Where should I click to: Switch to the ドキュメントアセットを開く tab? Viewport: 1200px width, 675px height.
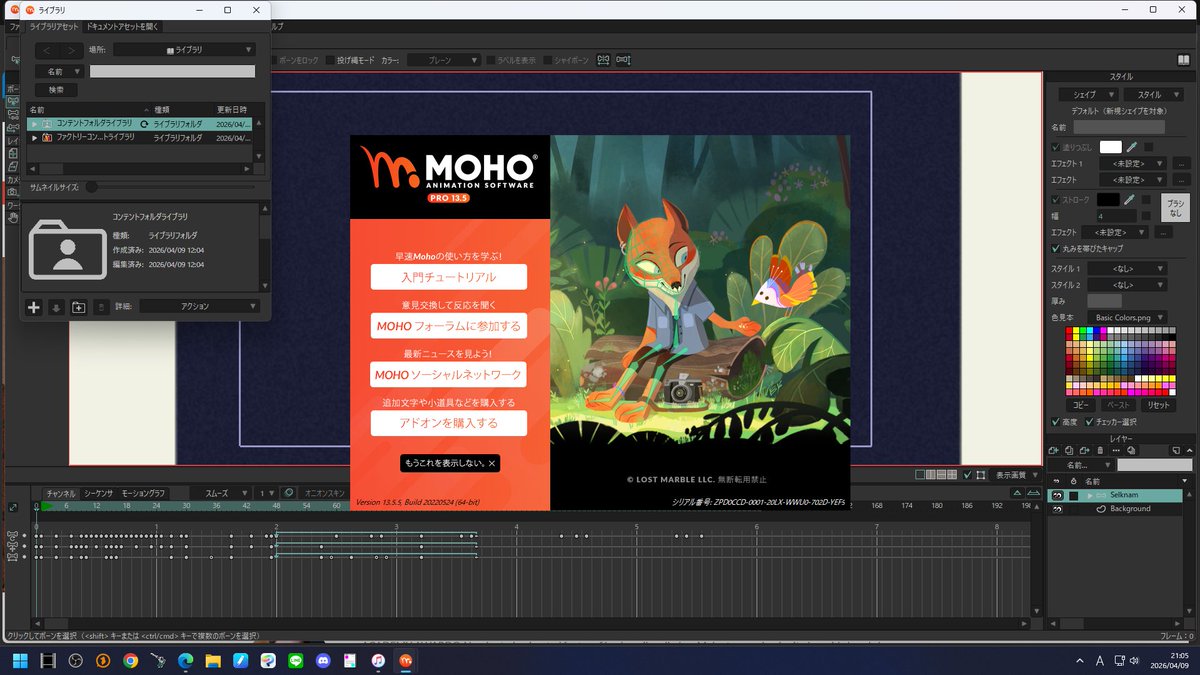point(122,27)
